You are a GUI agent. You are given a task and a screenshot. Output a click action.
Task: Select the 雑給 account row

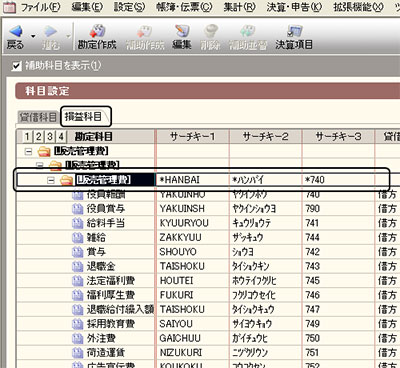(208, 238)
